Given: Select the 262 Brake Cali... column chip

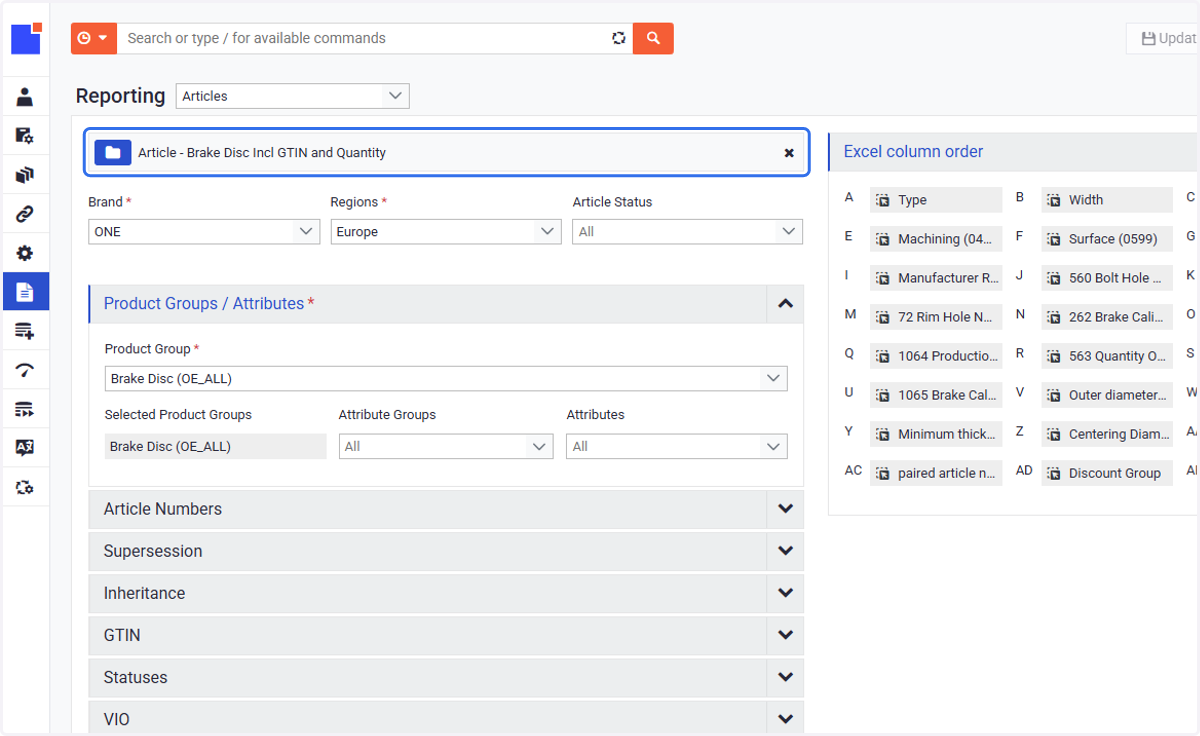Looking at the screenshot, I should [1107, 317].
